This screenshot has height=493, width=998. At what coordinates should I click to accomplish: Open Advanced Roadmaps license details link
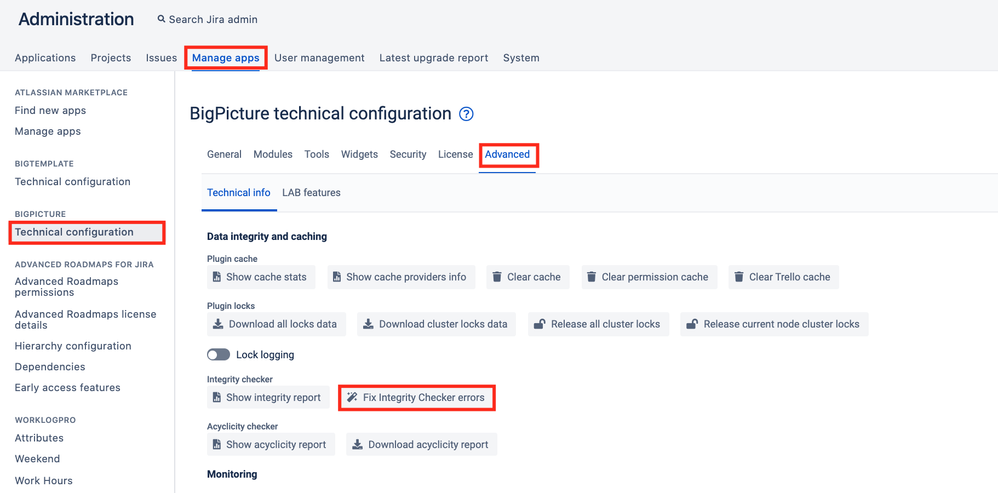[85, 320]
